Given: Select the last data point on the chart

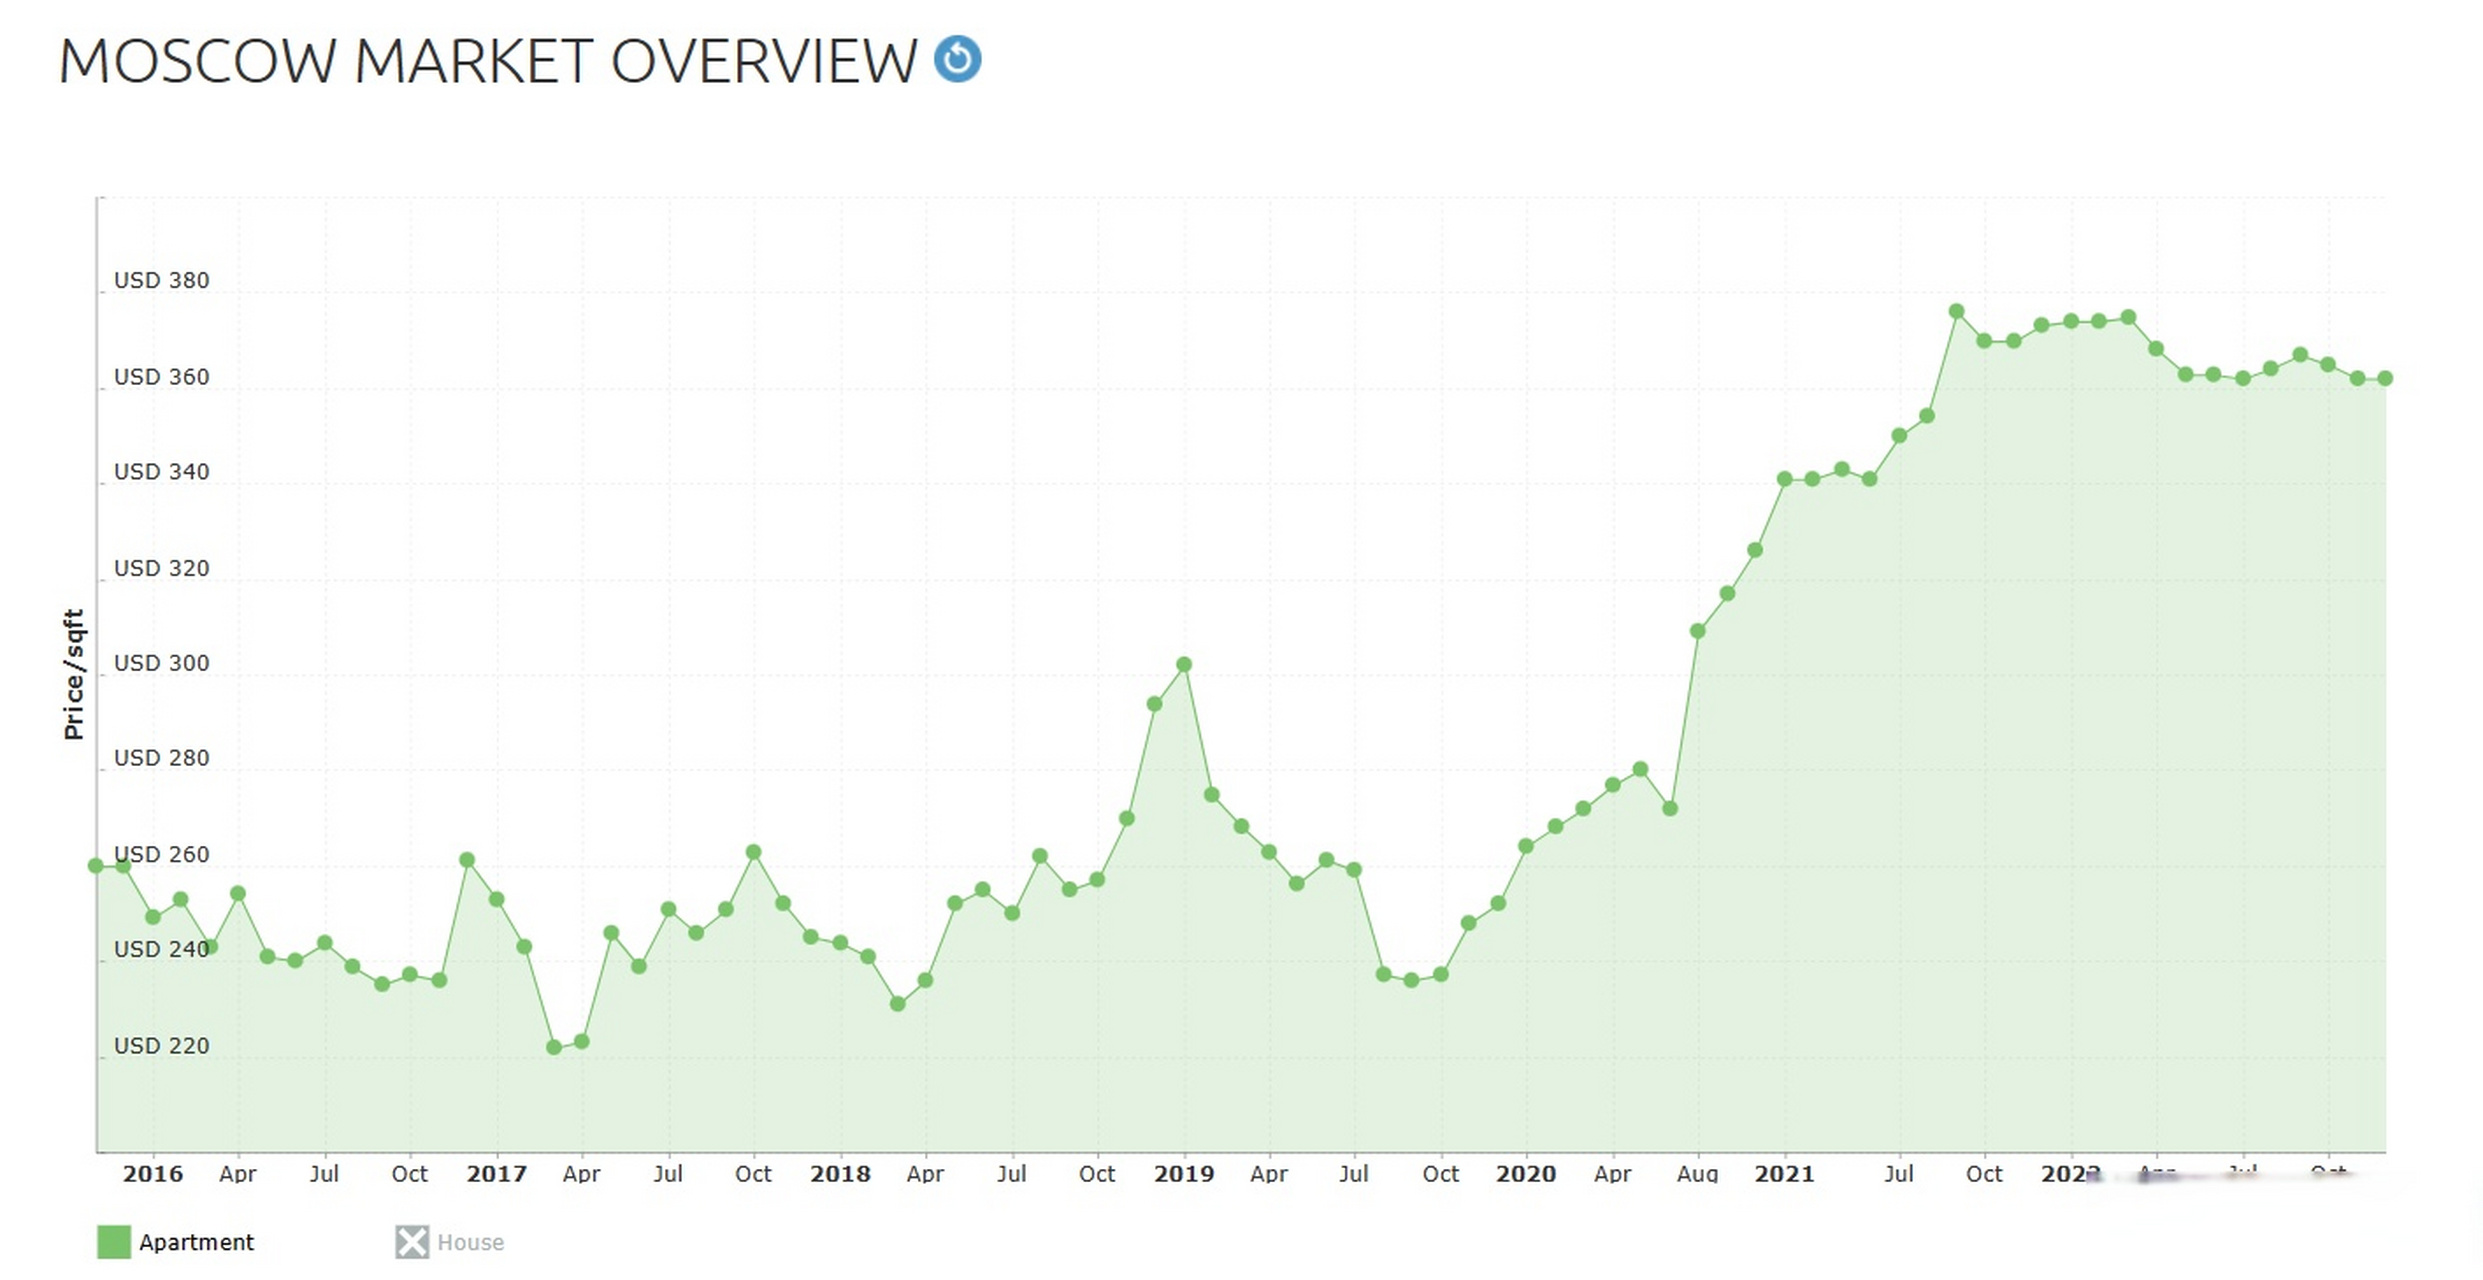Looking at the screenshot, I should [2384, 379].
